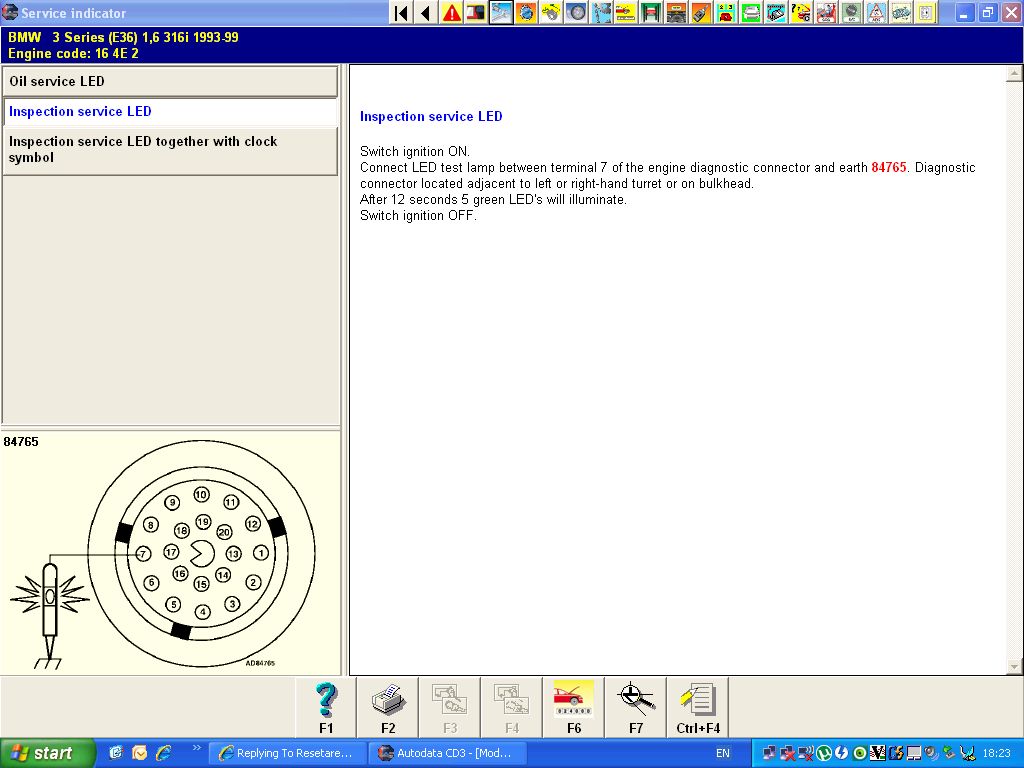This screenshot has width=1024, height=768.
Task: Minimize the Service indicator window
Action: (x=965, y=12)
